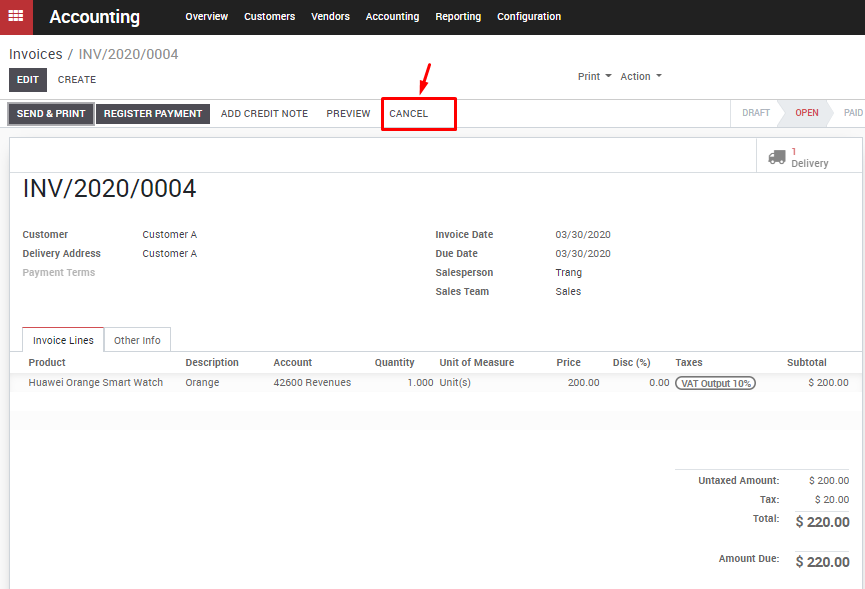The height and width of the screenshot is (589, 865).
Task: Click the PREVIEW button
Action: pos(348,114)
